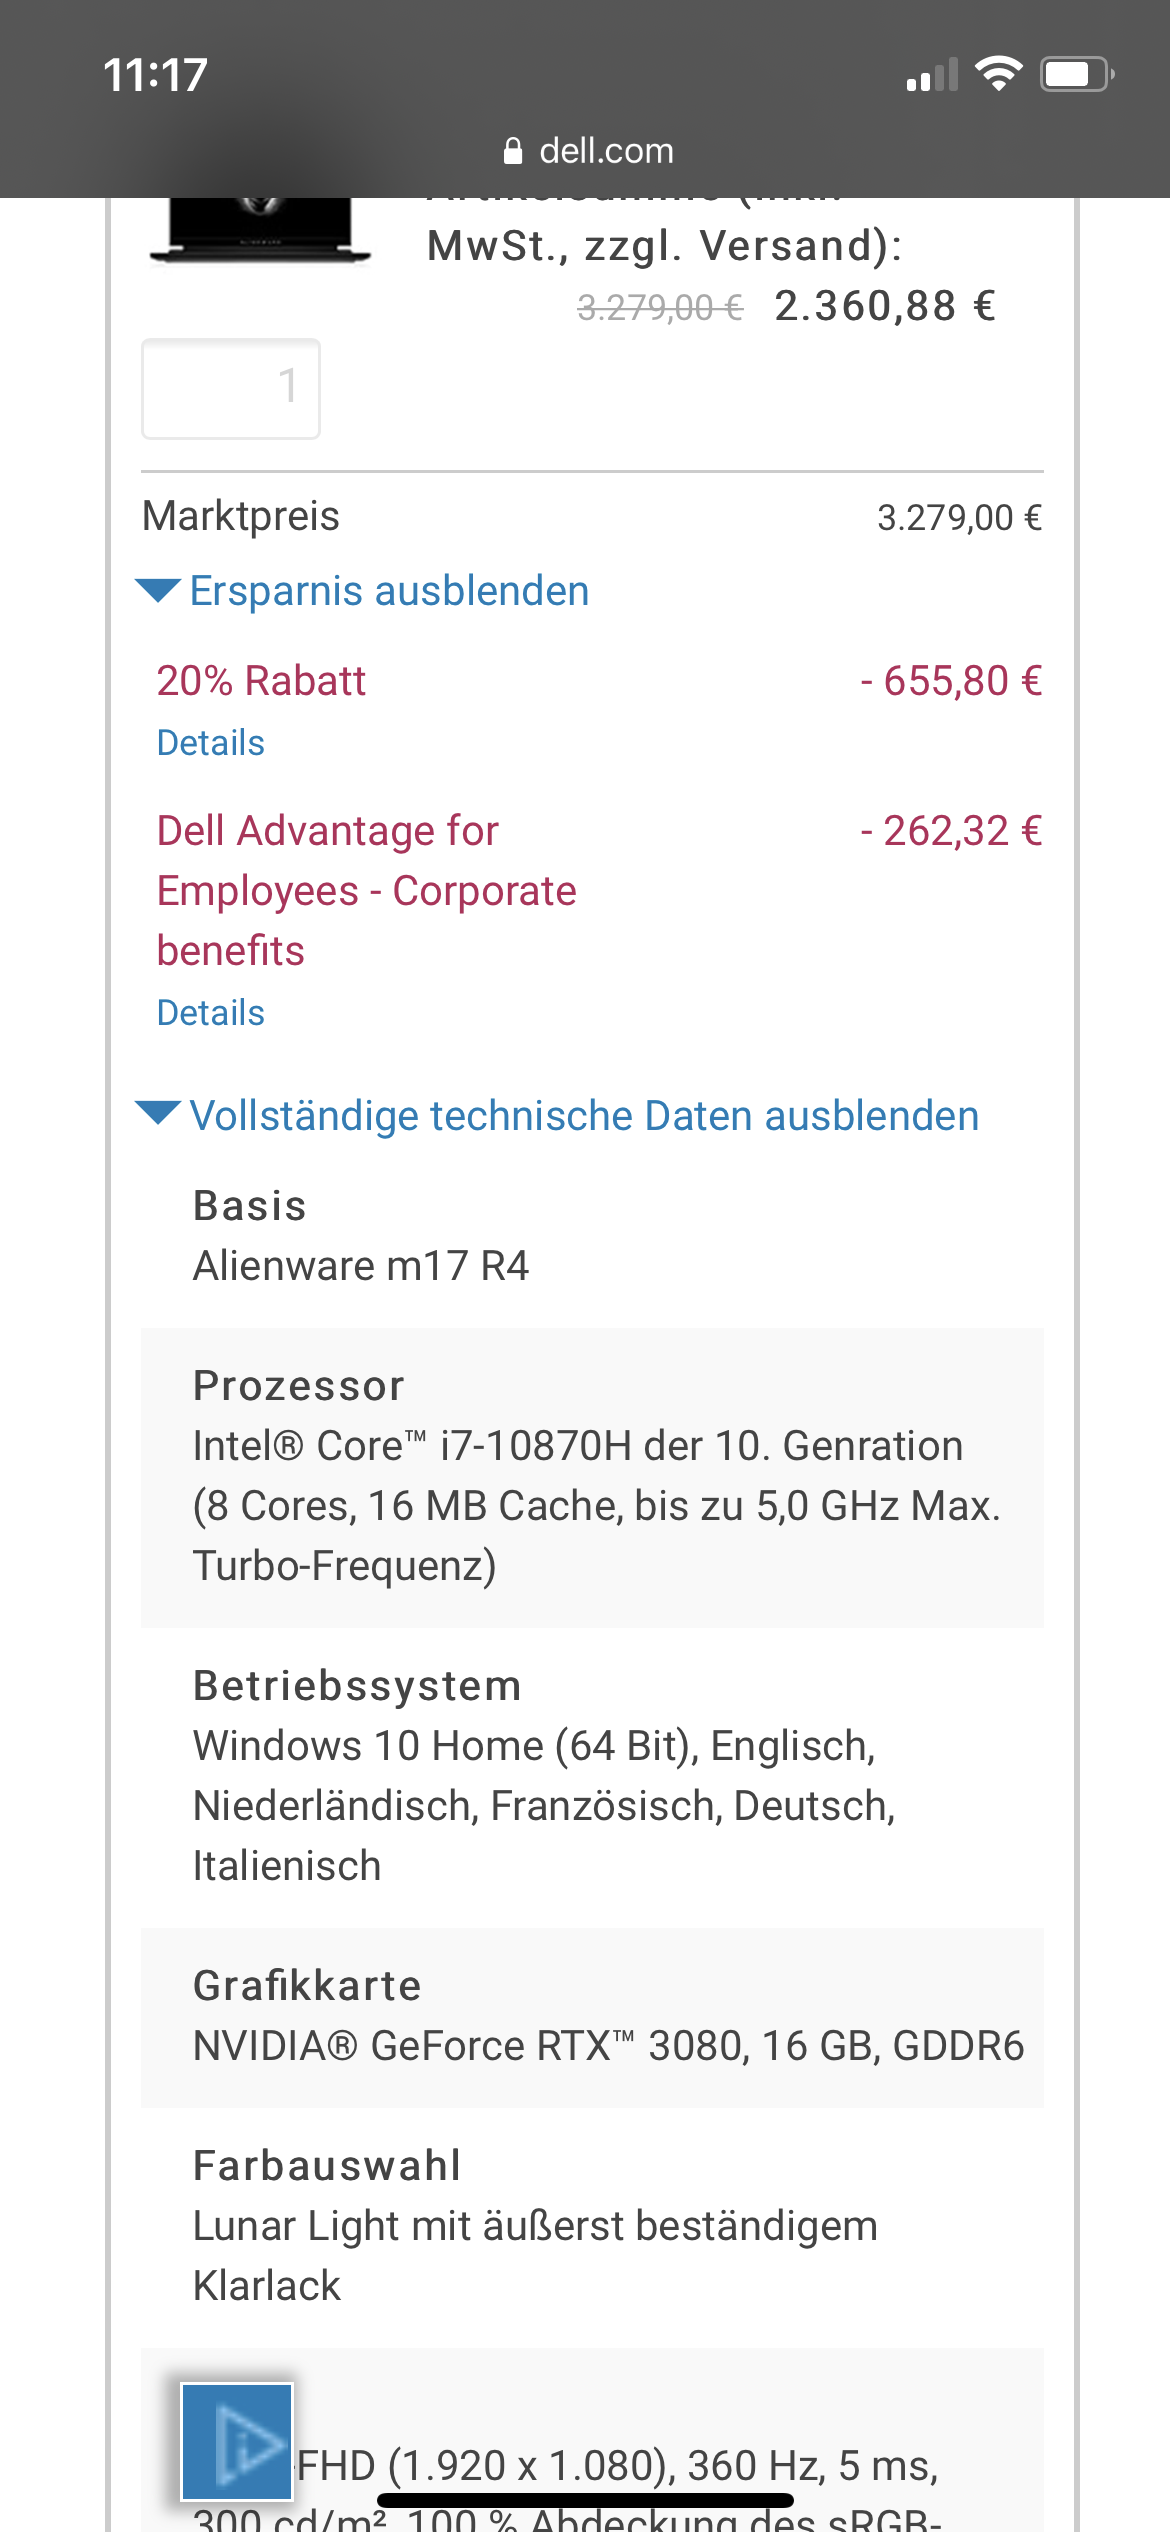The height and width of the screenshot is (2532, 1170).
Task: Collapse savings via blue triangle next to Ersparnis
Action: pyautogui.click(x=158, y=590)
